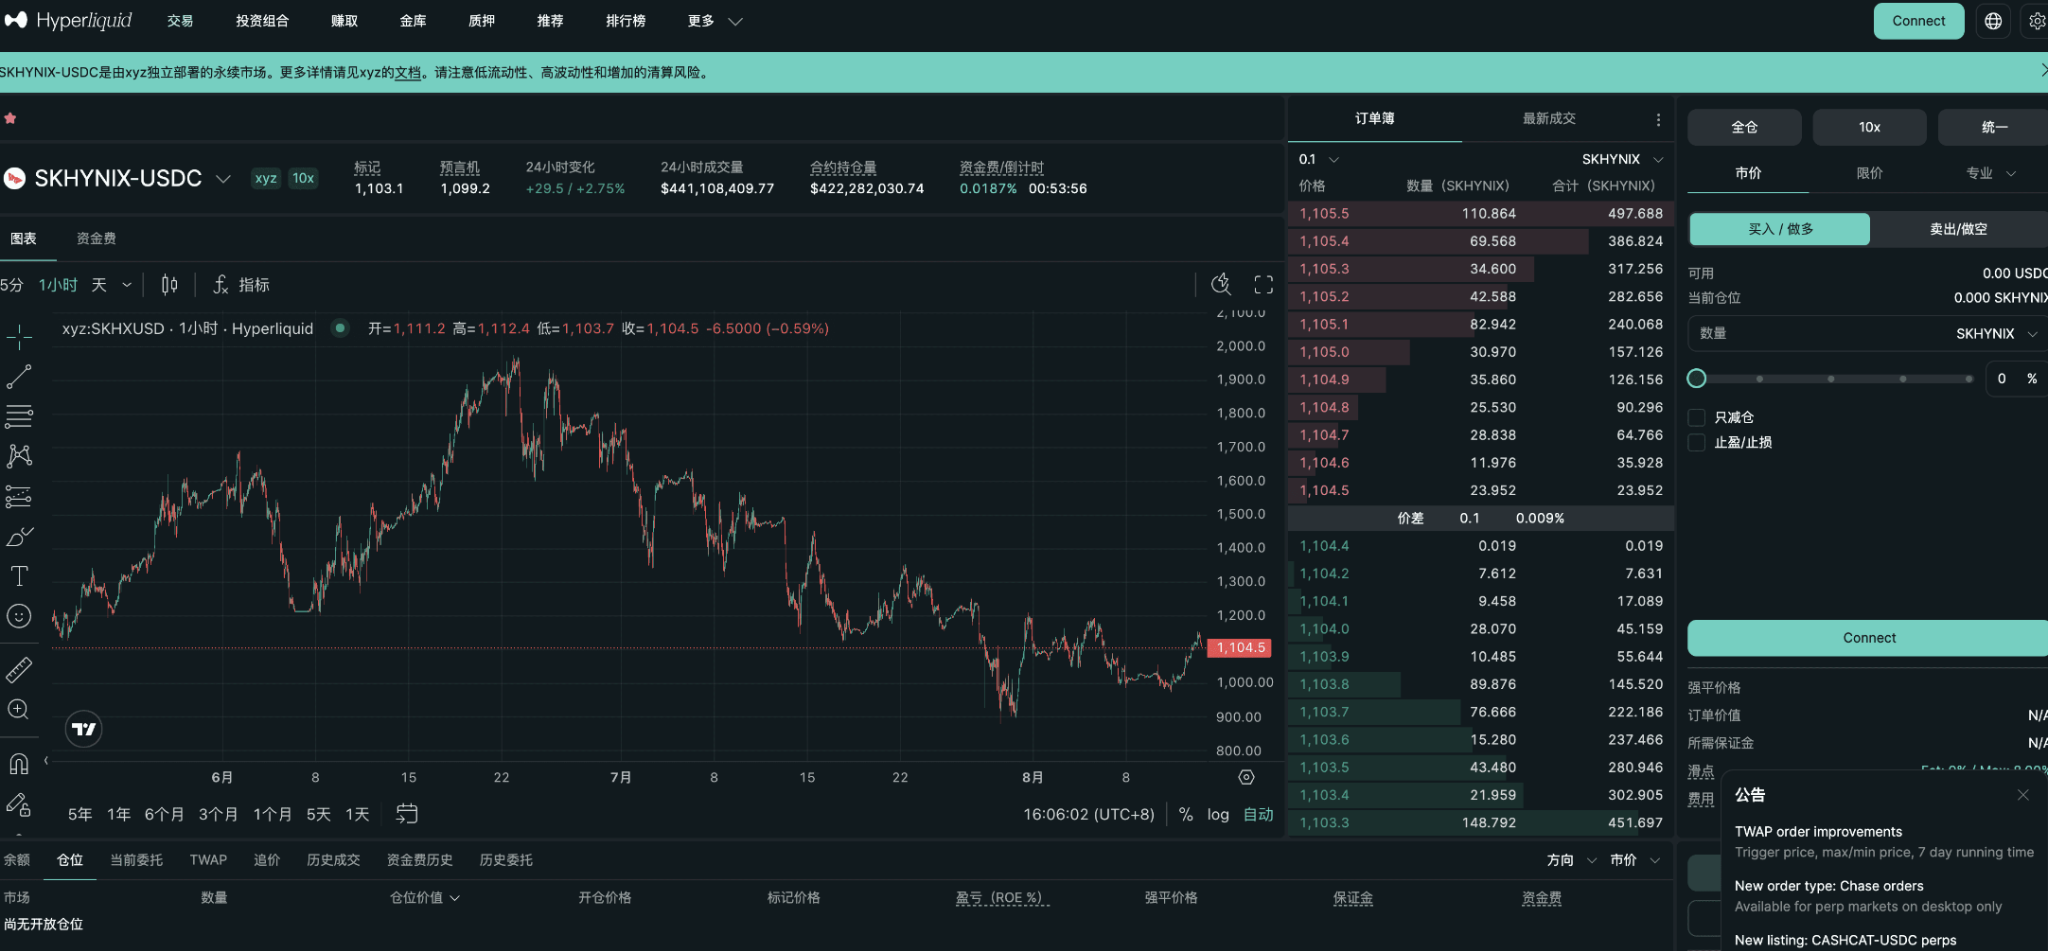Click the 1,104.5 current price marker
Screen dimensions: 2048x951
tap(1240, 648)
